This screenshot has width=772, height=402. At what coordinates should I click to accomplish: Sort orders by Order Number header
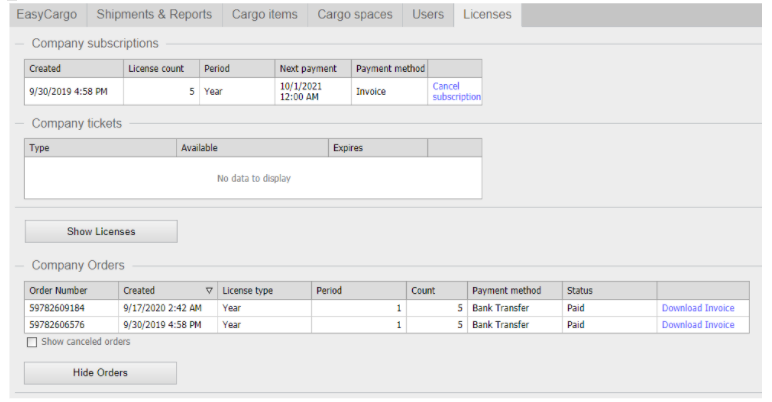coord(58,291)
